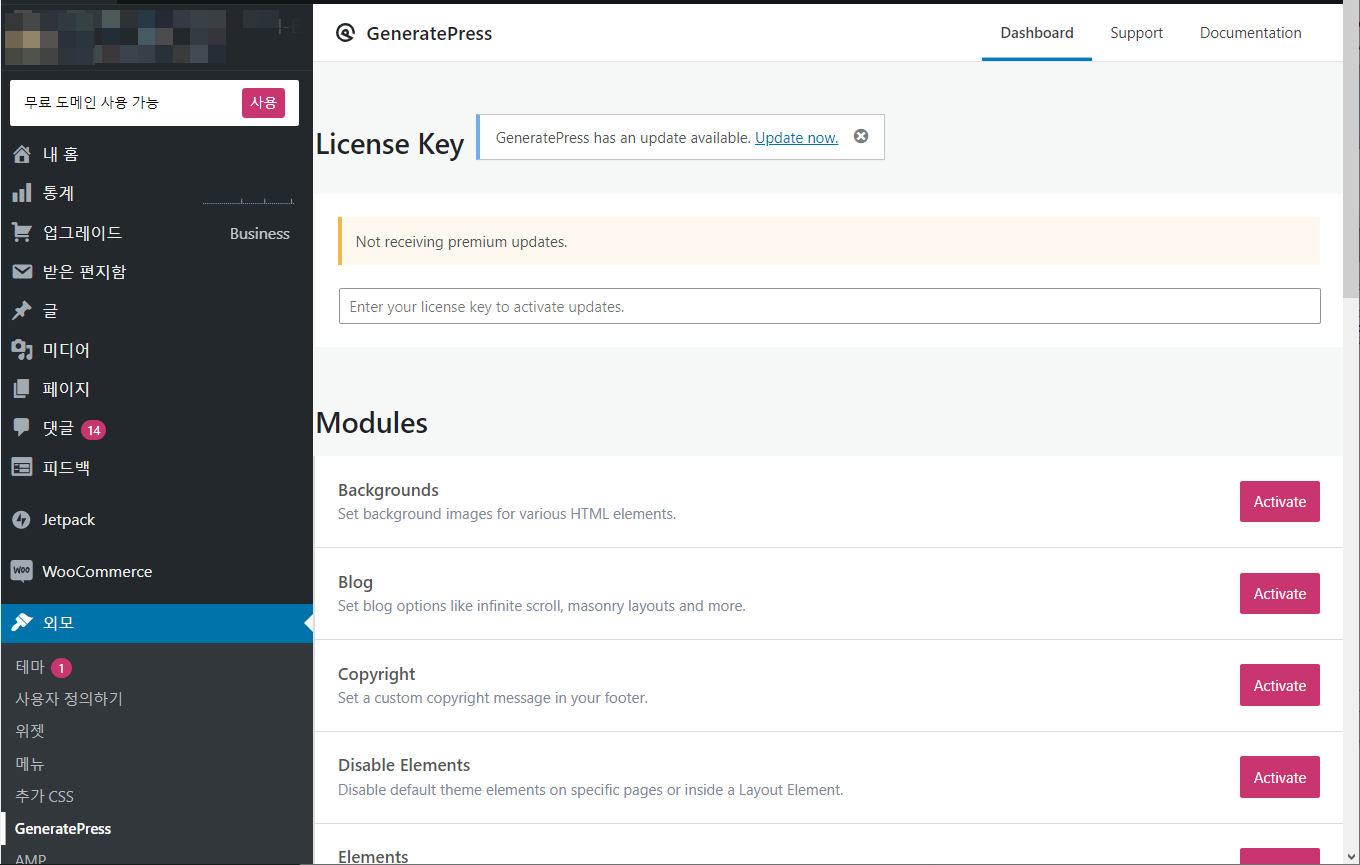Activate the Copyright module
Viewport: 1360px width, 865px height.
pyautogui.click(x=1280, y=686)
